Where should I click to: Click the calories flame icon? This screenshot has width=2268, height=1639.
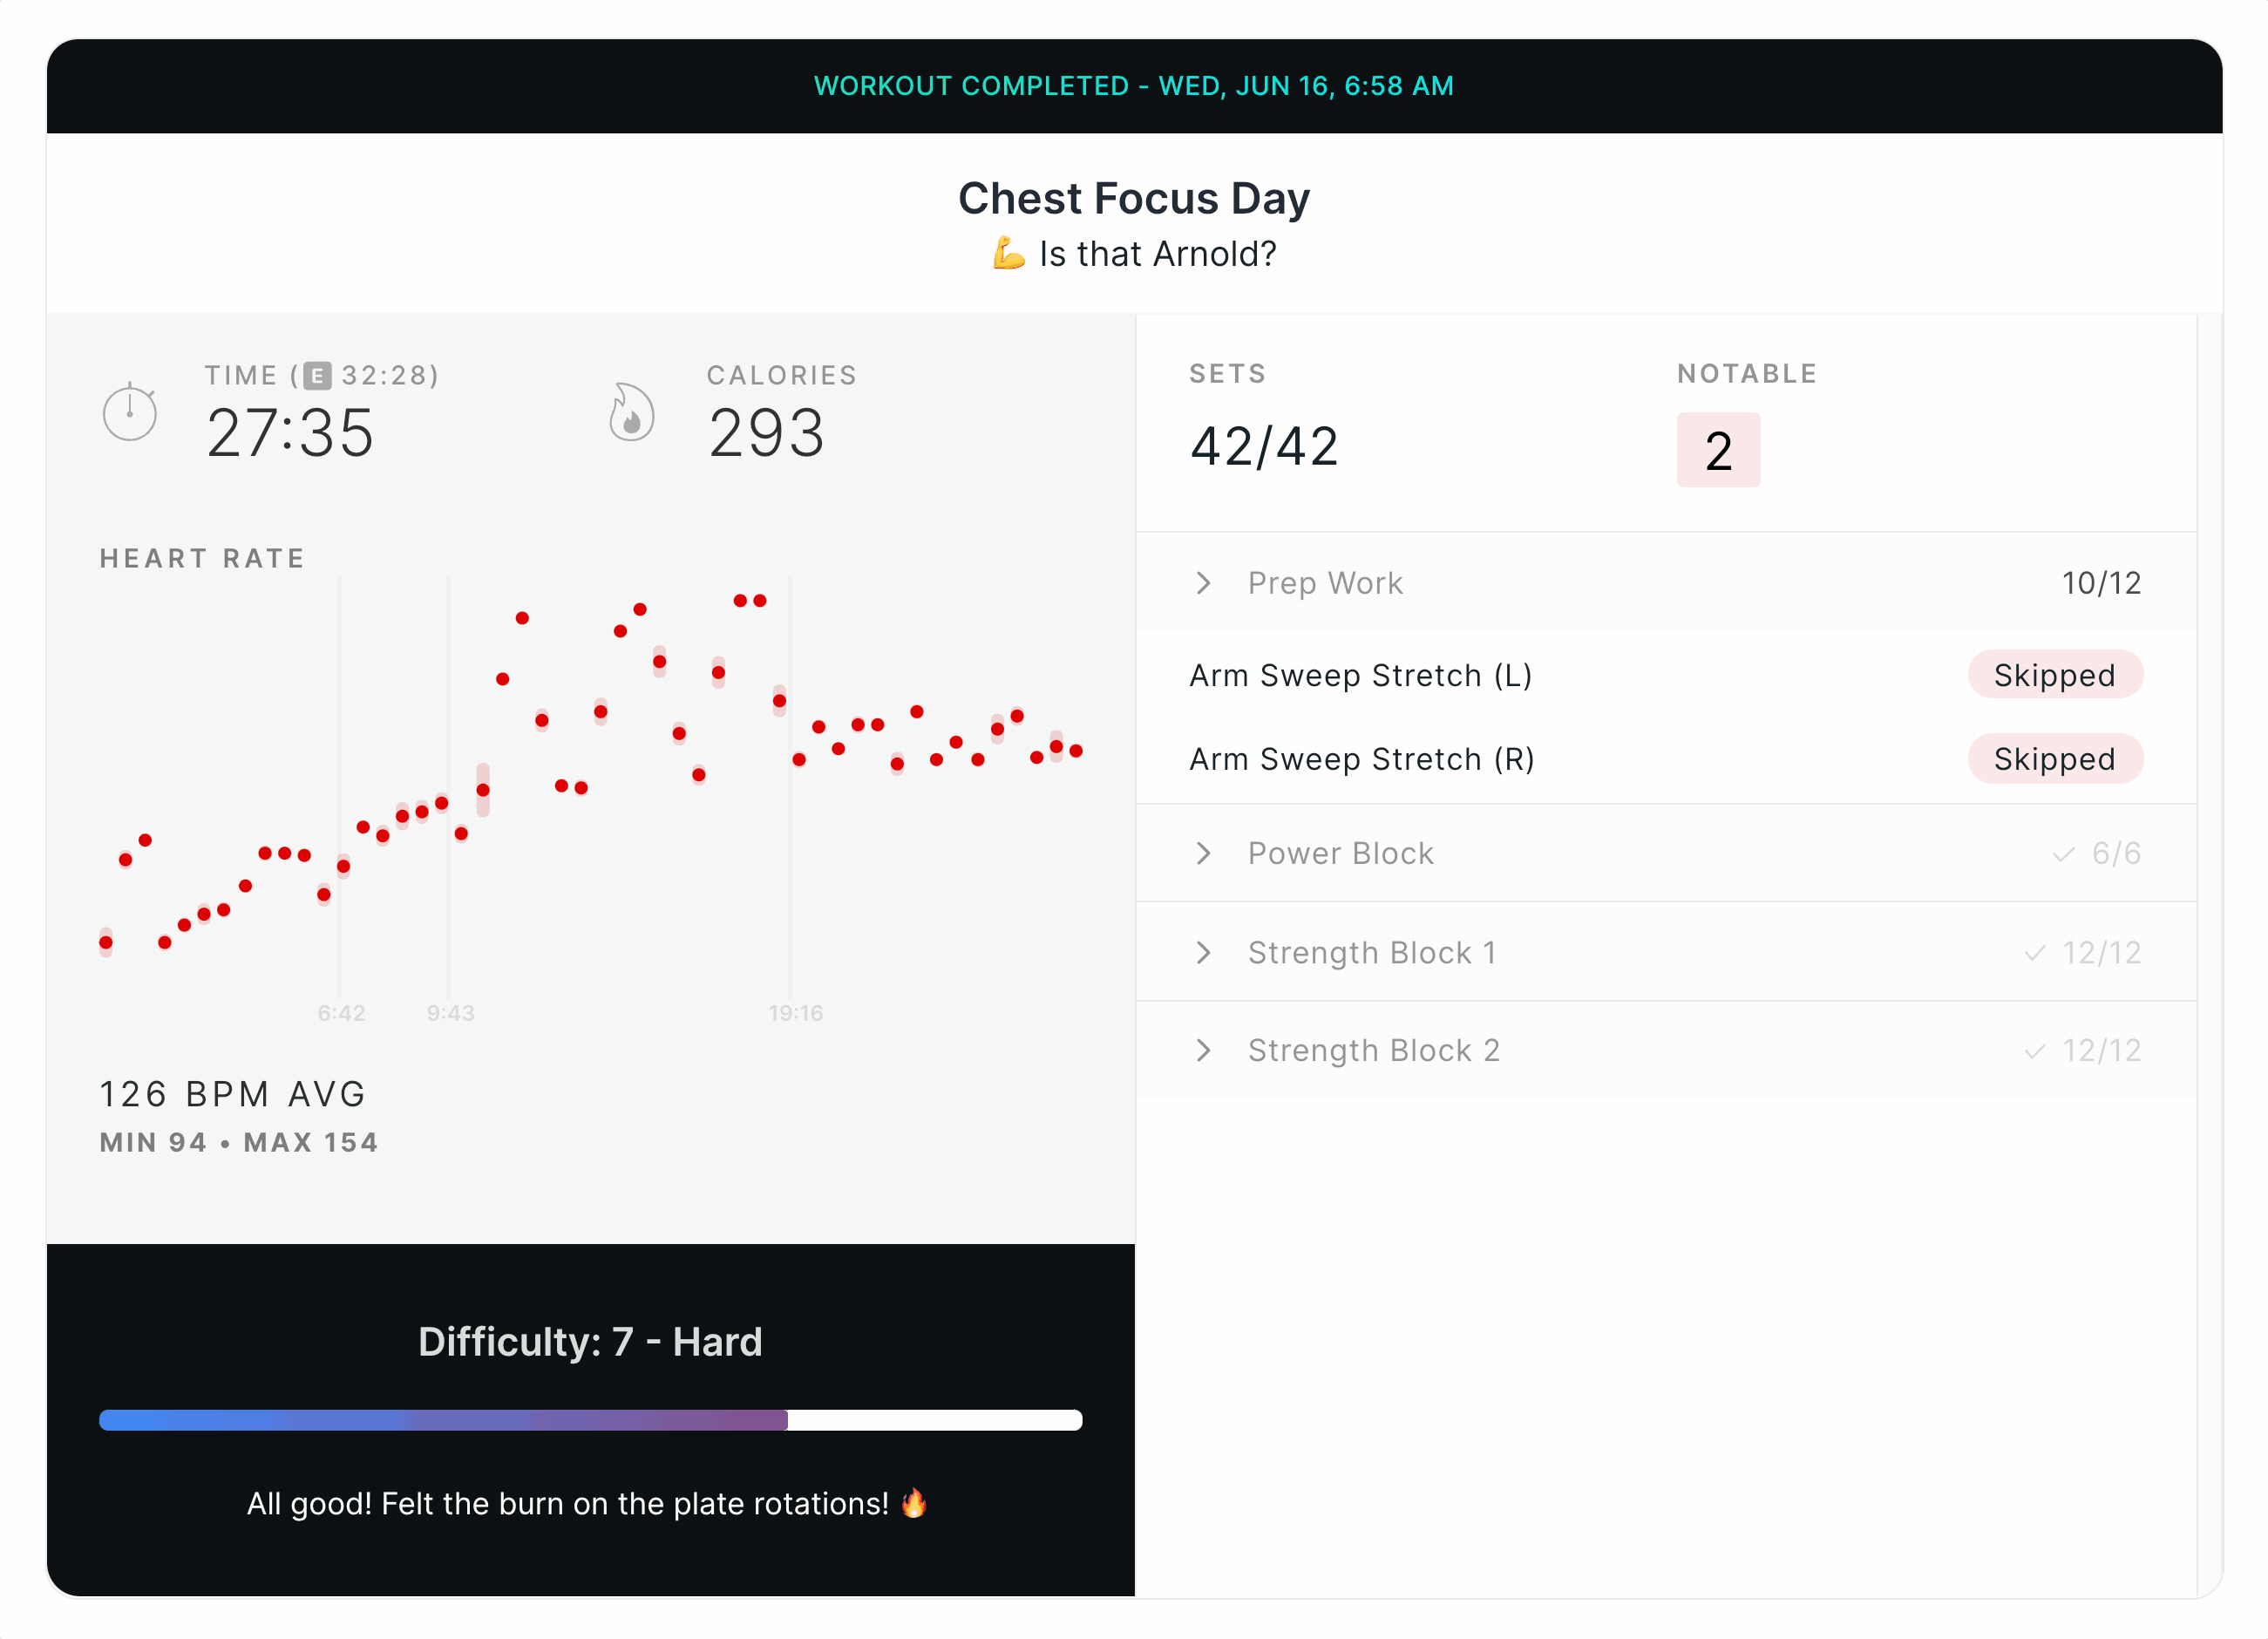click(x=632, y=412)
